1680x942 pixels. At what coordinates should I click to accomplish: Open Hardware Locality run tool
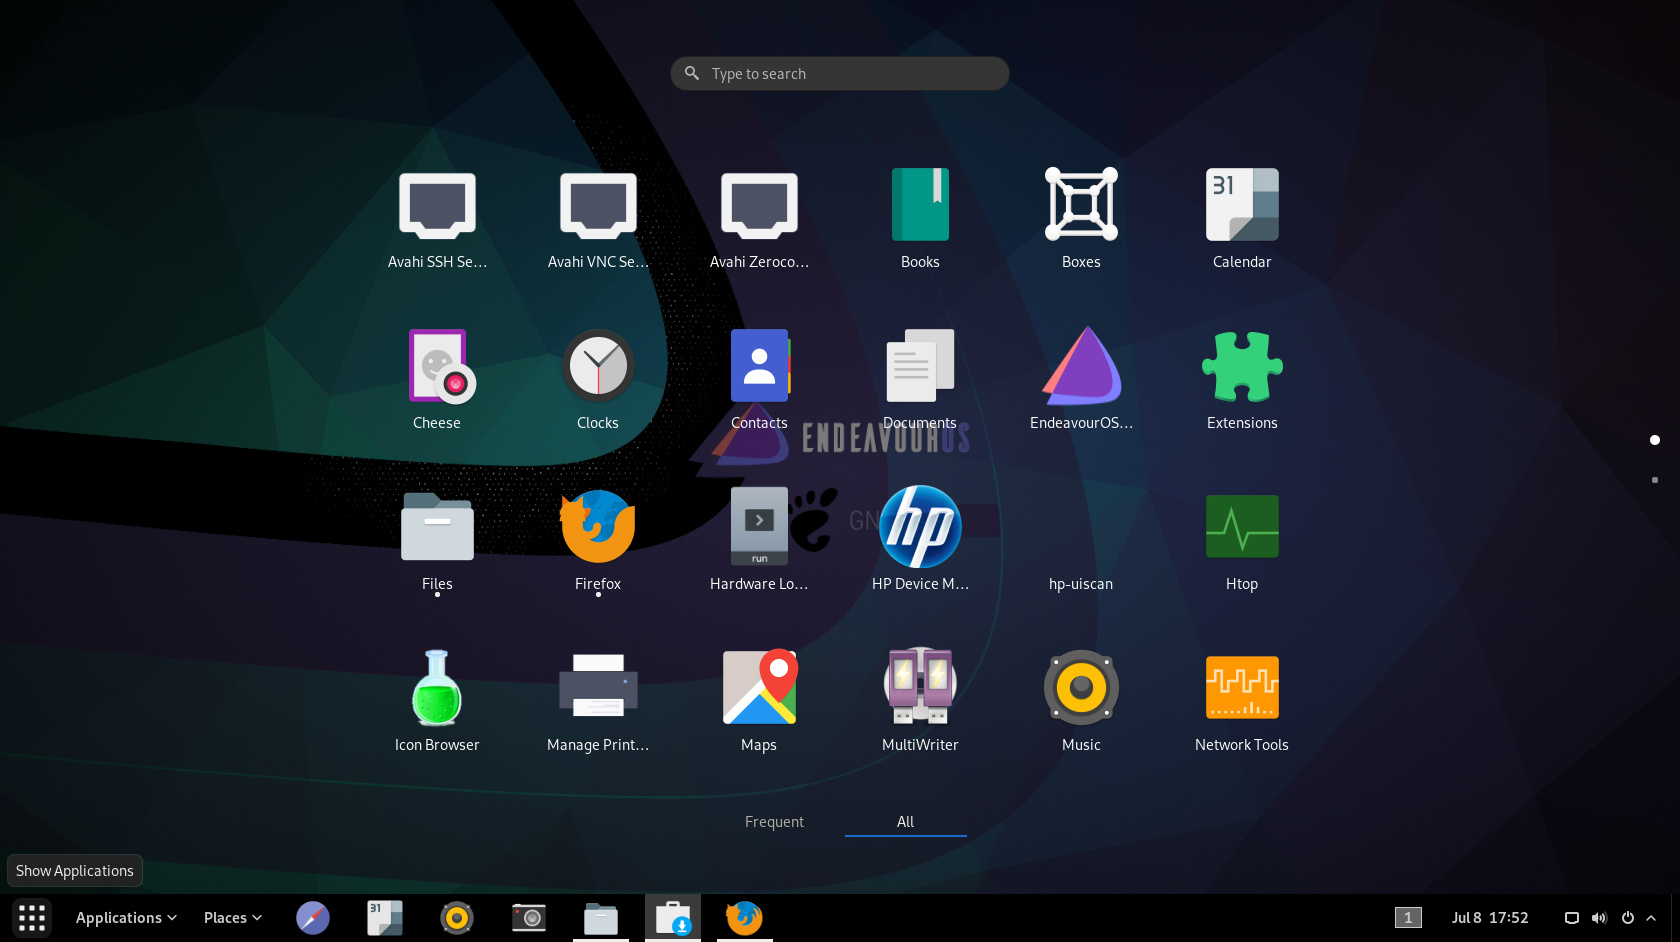[x=759, y=540]
